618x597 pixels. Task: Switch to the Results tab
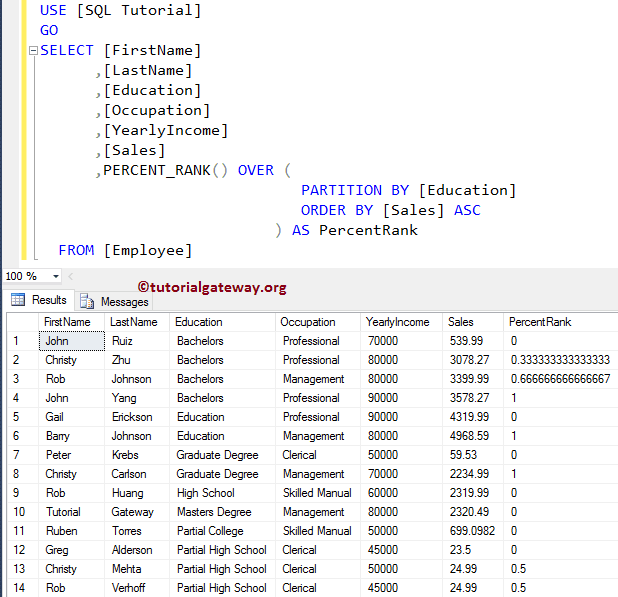click(39, 300)
